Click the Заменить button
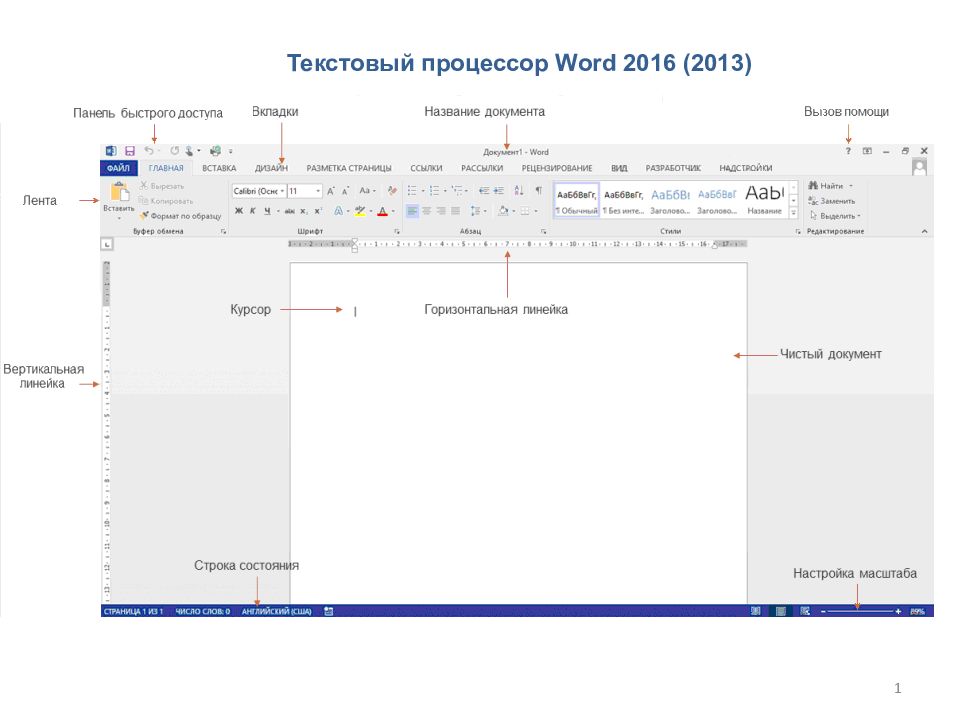 click(x=831, y=201)
